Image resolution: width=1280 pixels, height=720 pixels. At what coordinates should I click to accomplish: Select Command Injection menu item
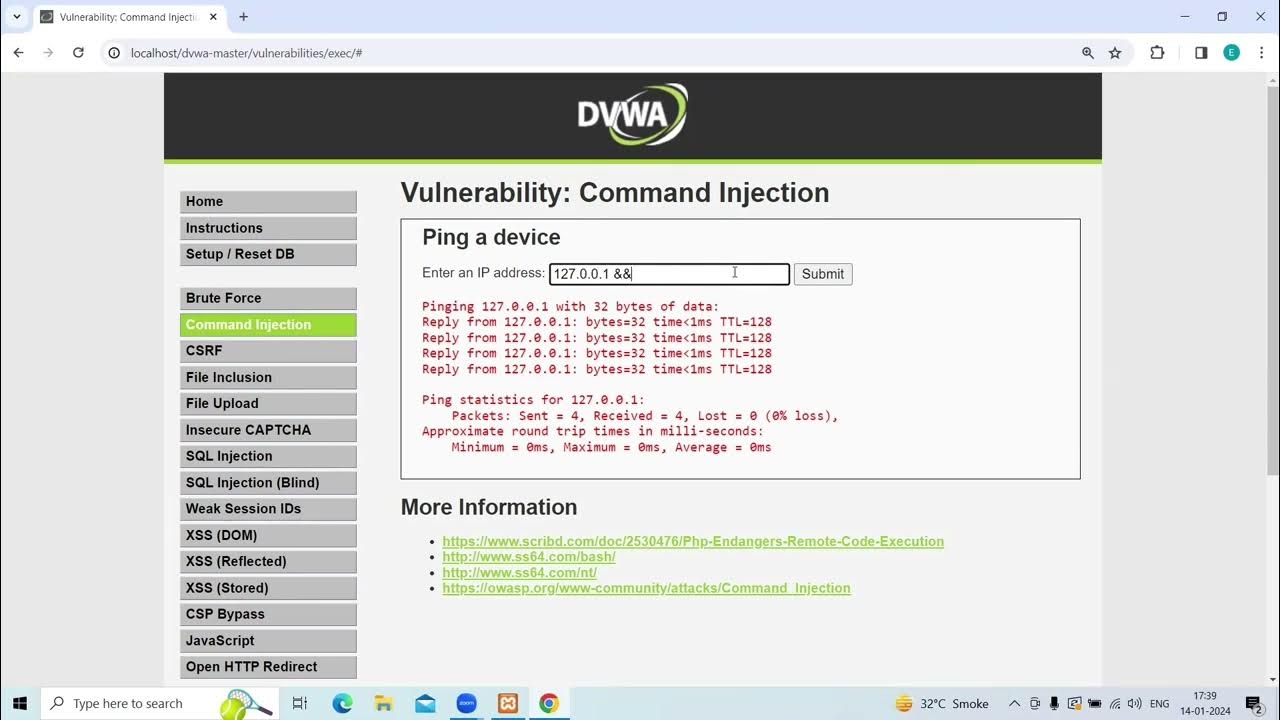click(268, 324)
